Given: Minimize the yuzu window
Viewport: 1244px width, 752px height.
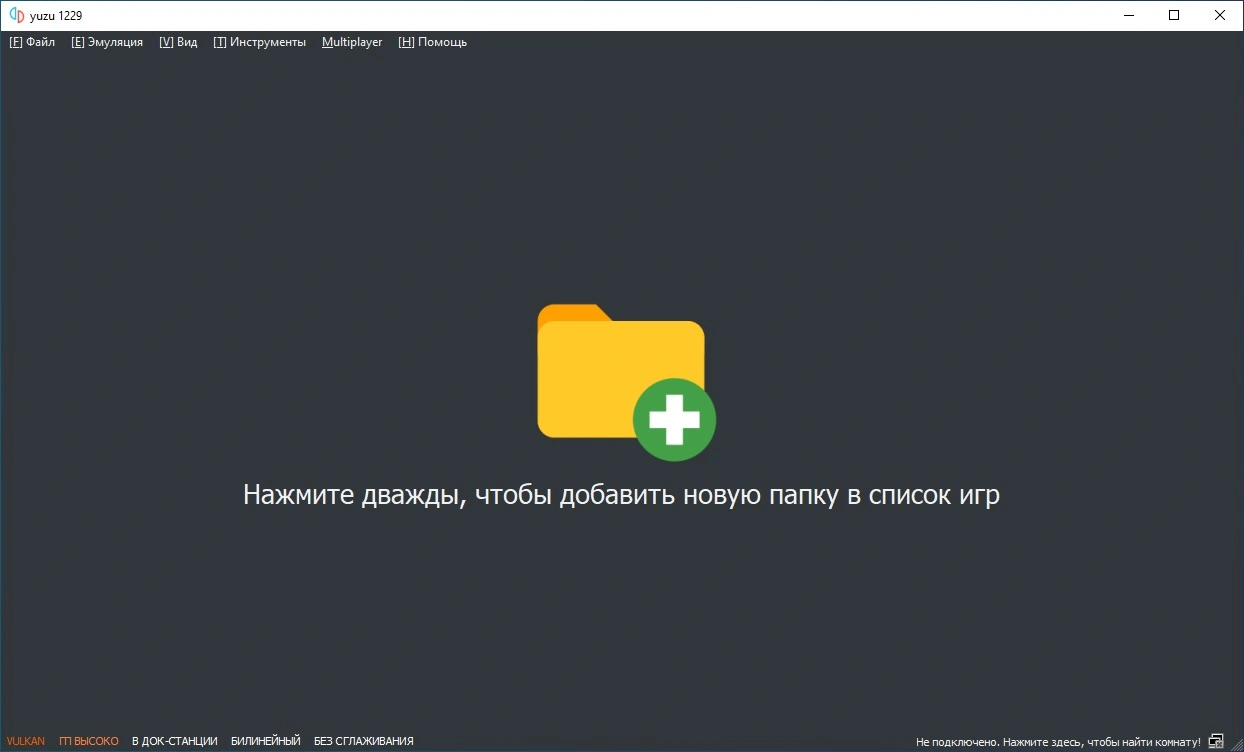Looking at the screenshot, I should click(1128, 15).
